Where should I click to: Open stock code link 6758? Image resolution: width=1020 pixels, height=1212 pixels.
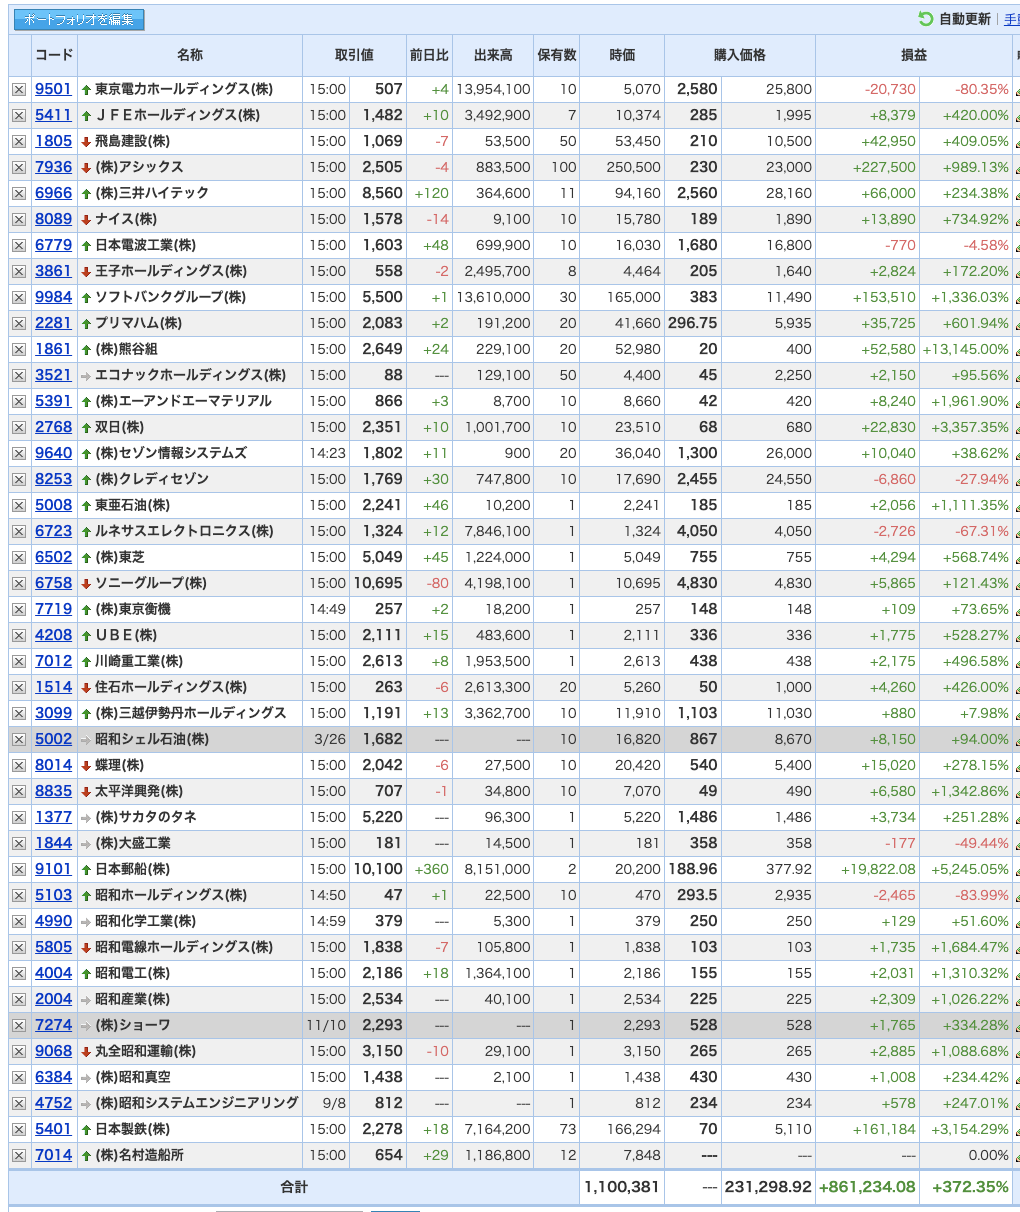tap(54, 583)
